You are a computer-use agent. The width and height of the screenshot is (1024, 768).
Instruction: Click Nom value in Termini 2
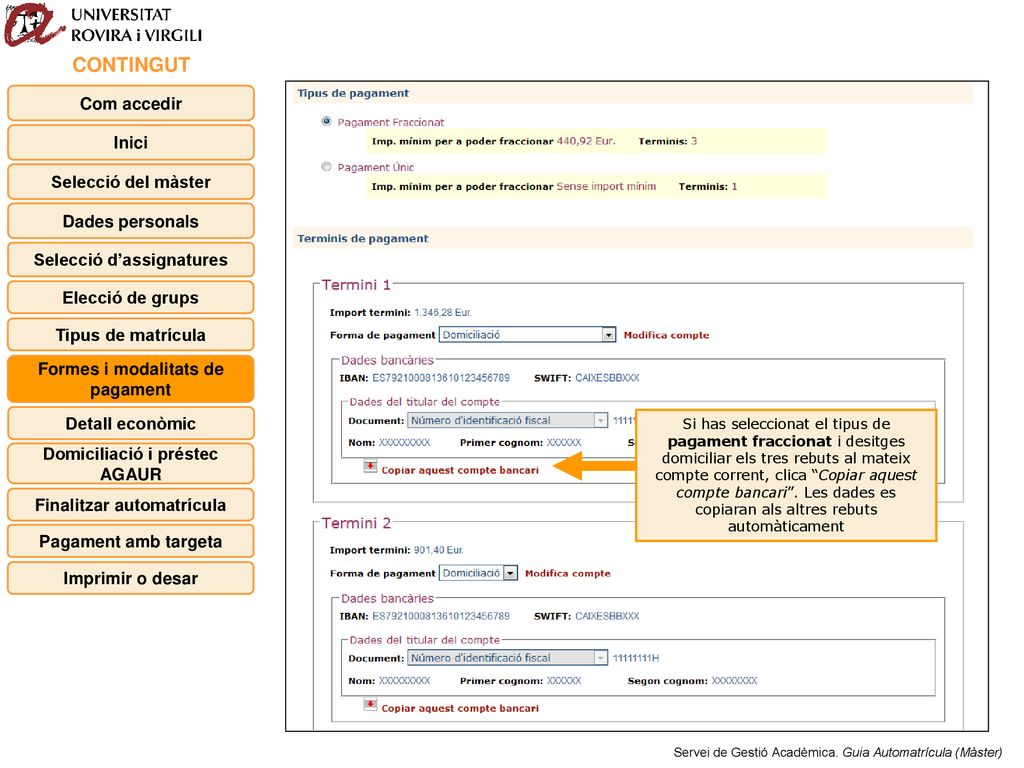[404, 680]
